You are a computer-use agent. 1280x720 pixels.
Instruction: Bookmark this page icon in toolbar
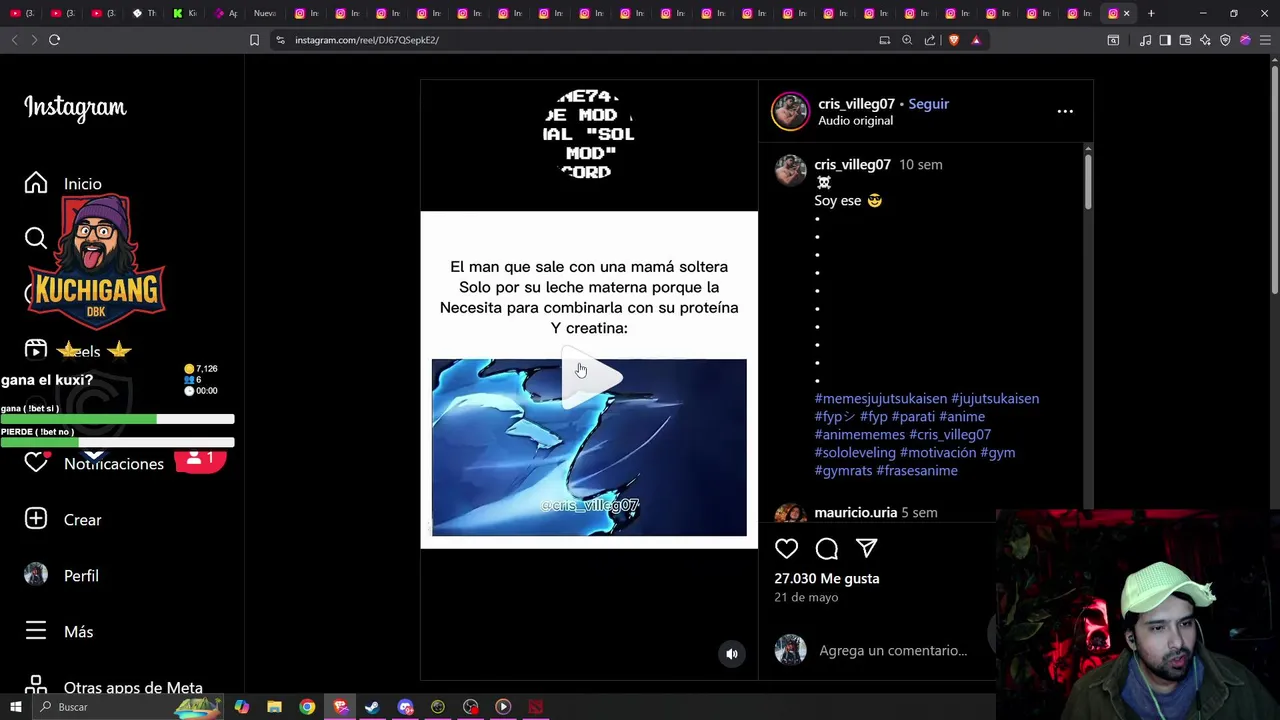point(254,40)
